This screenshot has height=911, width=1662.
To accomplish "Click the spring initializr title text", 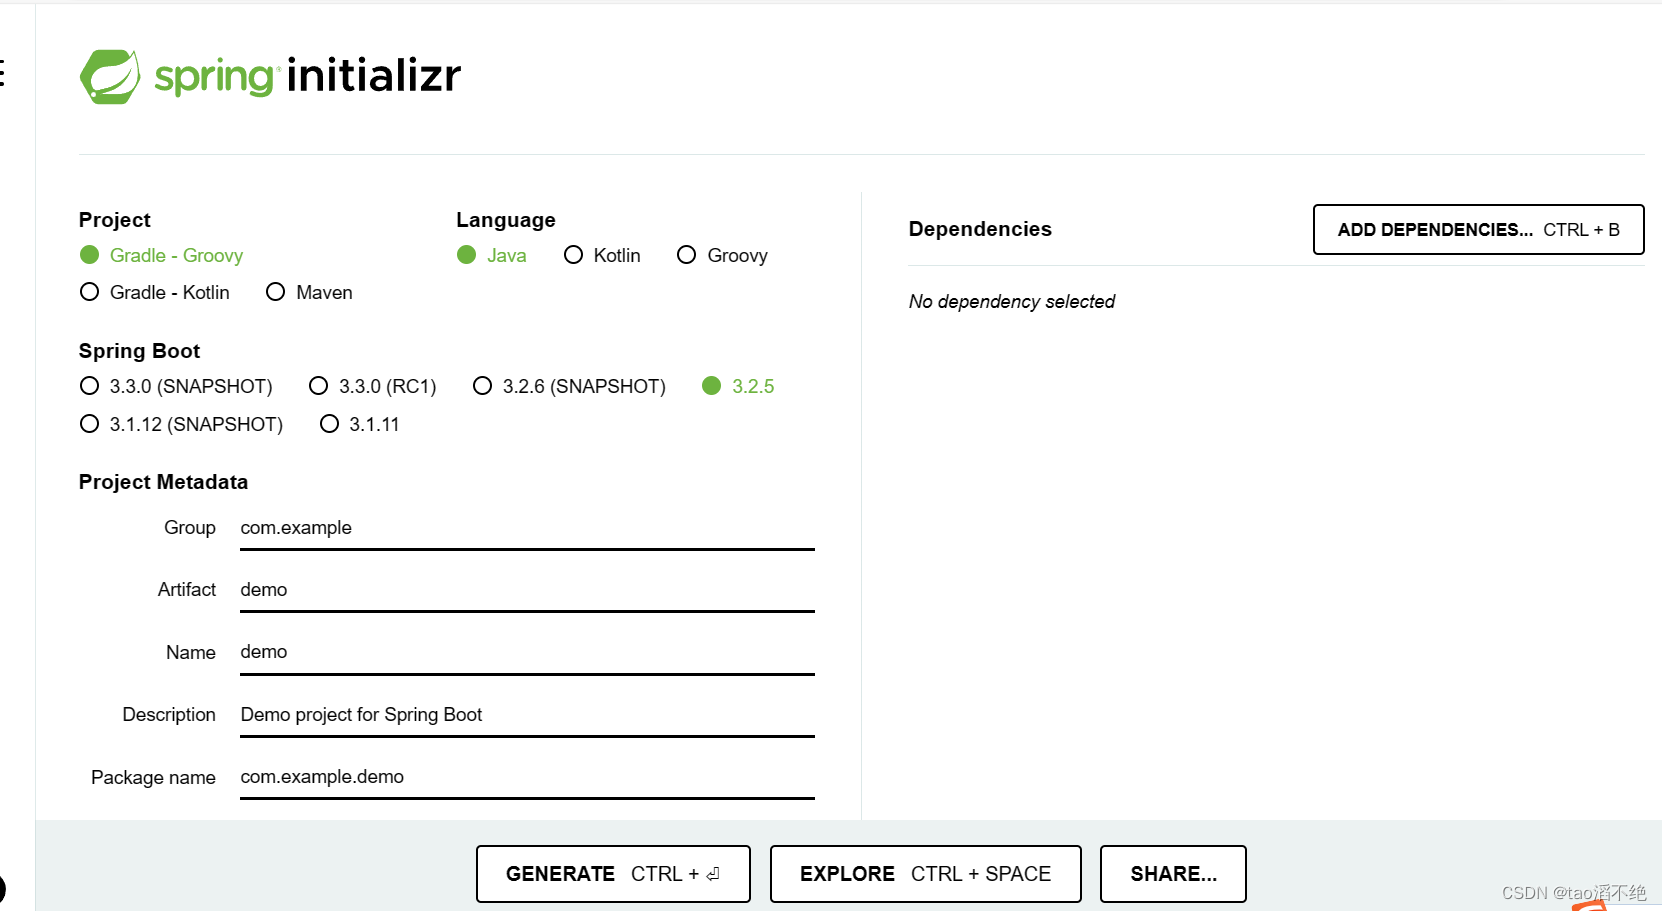I will click(308, 76).
